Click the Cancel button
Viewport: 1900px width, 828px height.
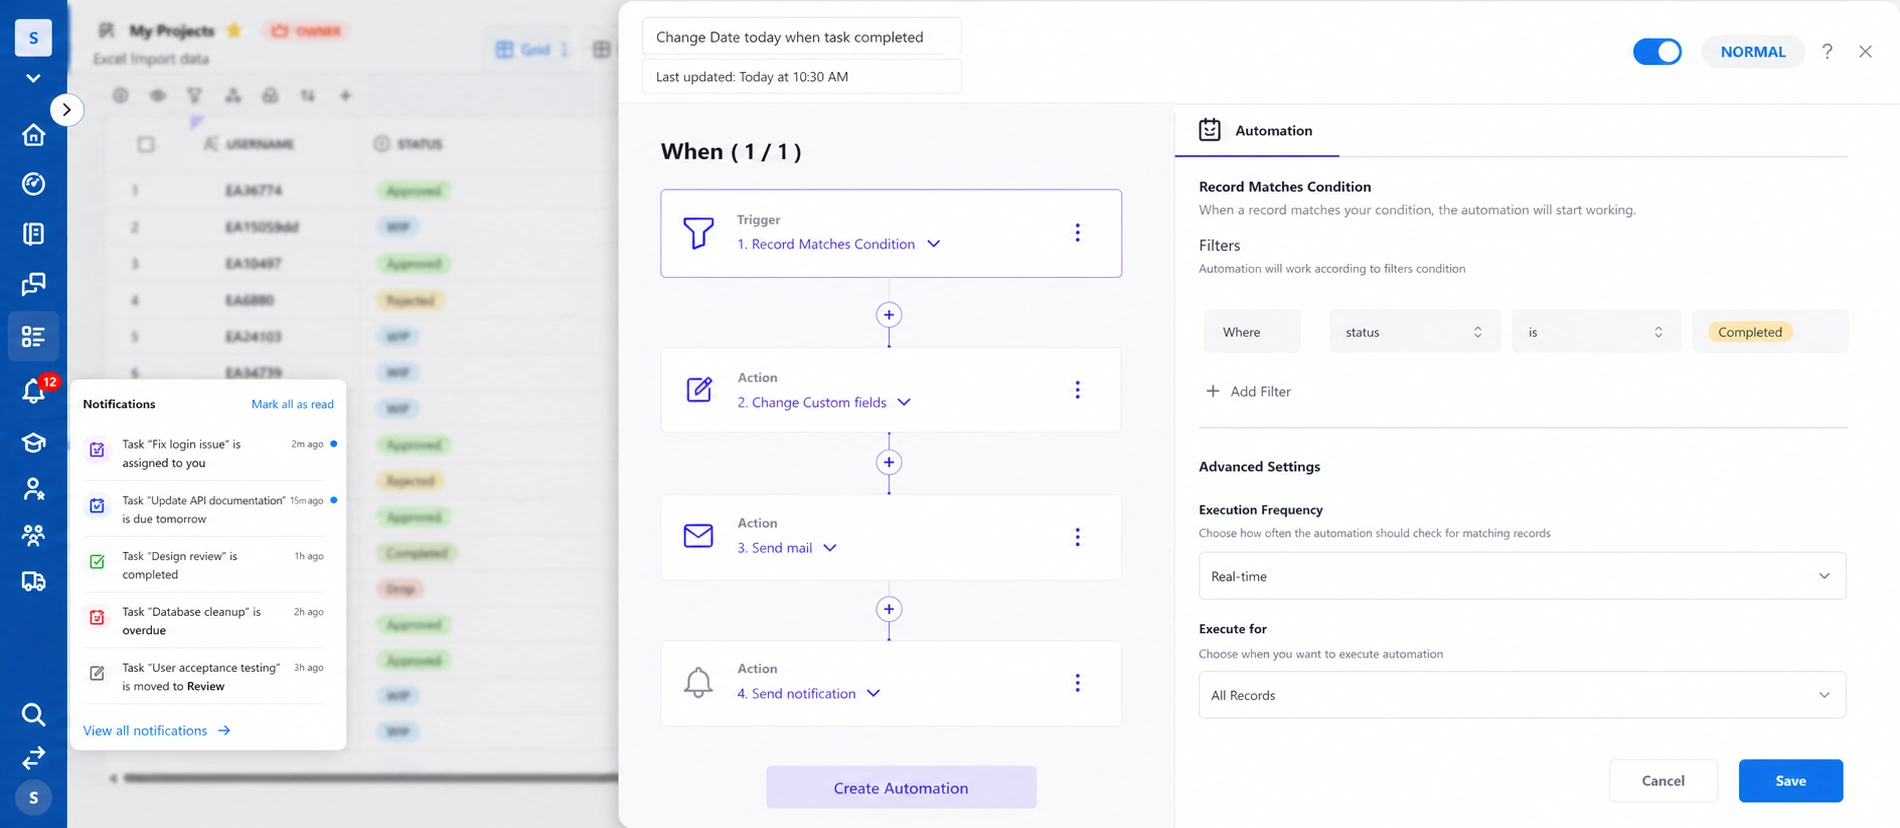point(1663,781)
